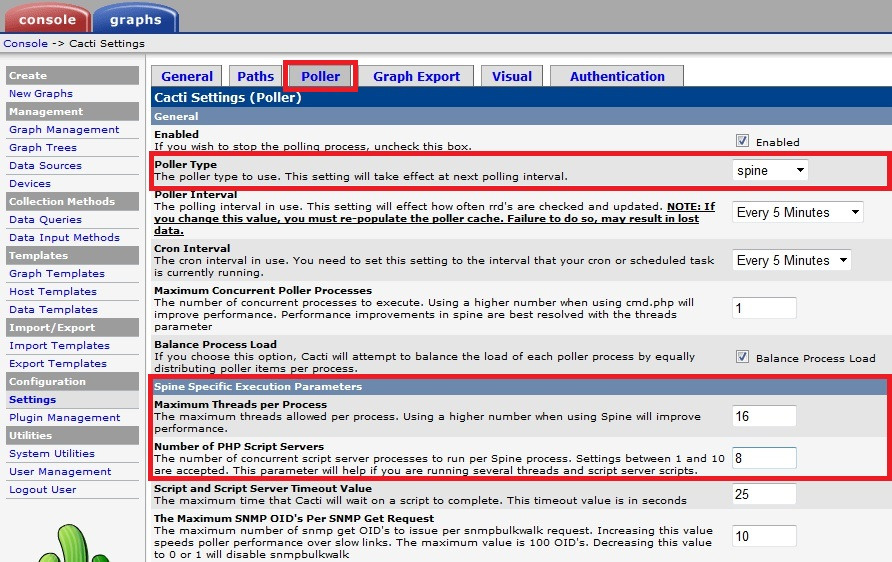Open the Cron Interval dropdown

pos(791,261)
